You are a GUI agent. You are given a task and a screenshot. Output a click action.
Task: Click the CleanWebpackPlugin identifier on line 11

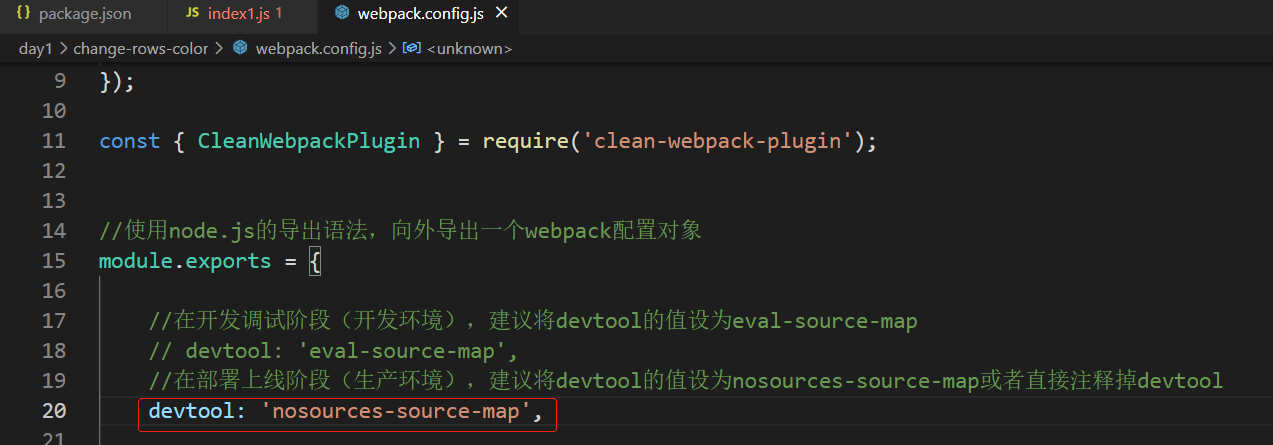pyautogui.click(x=309, y=141)
